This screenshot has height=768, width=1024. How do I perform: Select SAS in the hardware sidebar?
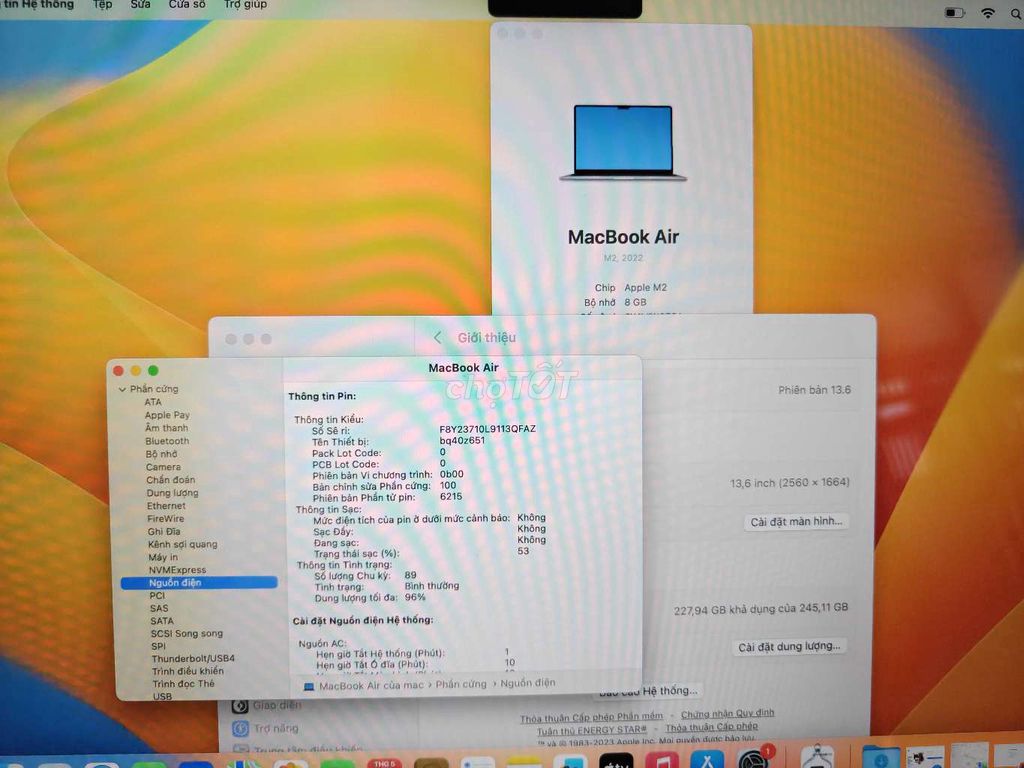[159, 608]
